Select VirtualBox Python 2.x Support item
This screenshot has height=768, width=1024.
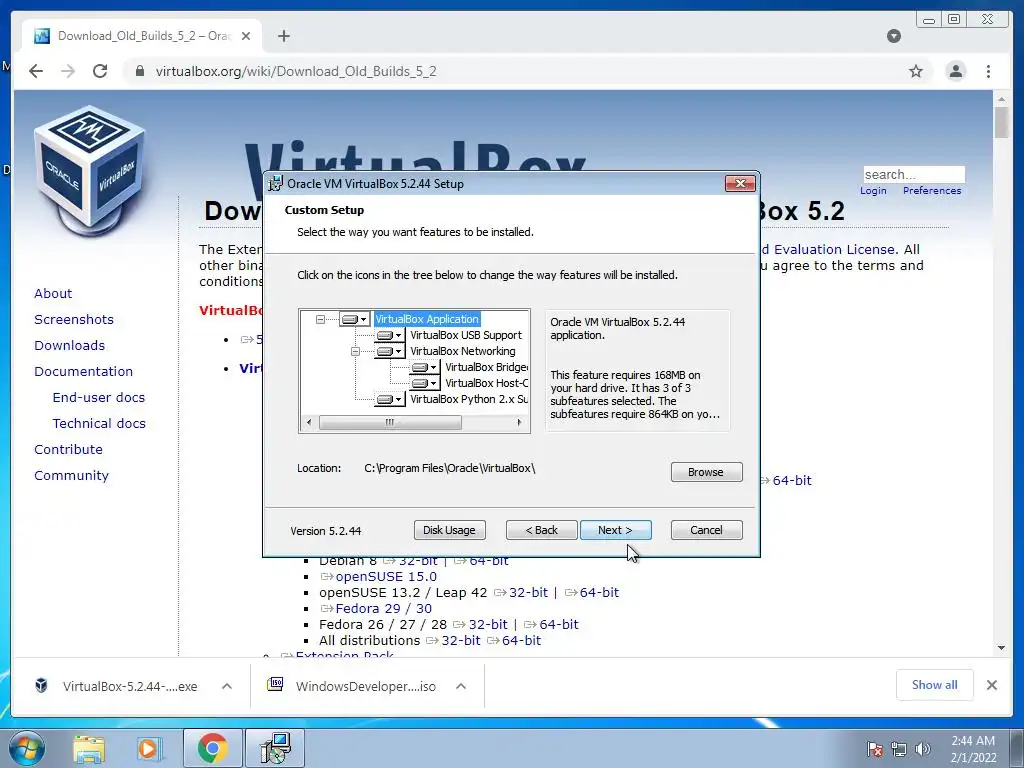469,399
